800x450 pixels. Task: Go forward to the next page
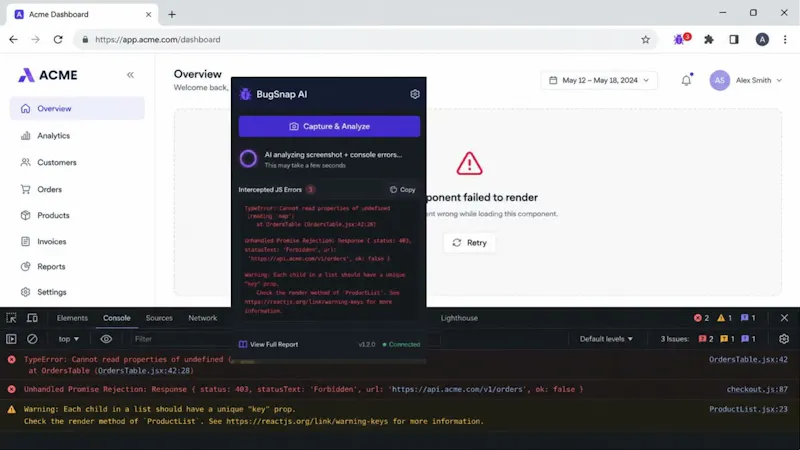(35, 39)
